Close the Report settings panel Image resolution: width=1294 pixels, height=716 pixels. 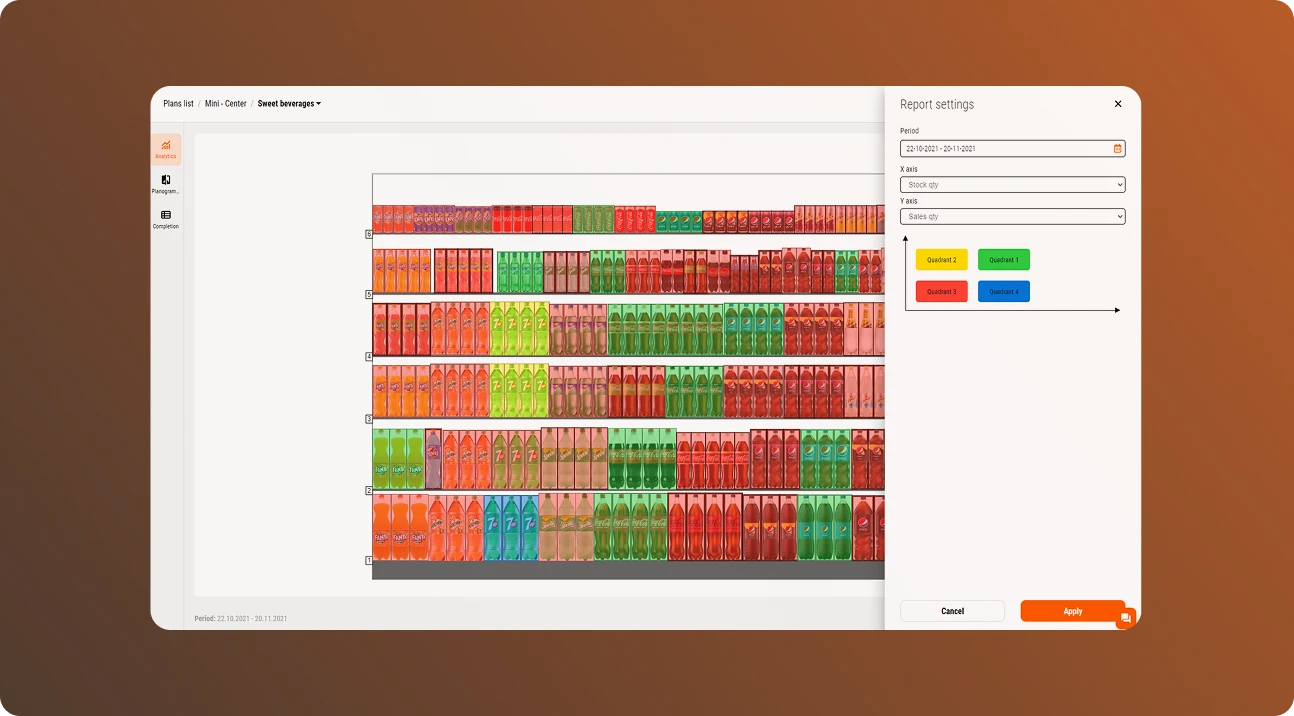(x=1118, y=104)
